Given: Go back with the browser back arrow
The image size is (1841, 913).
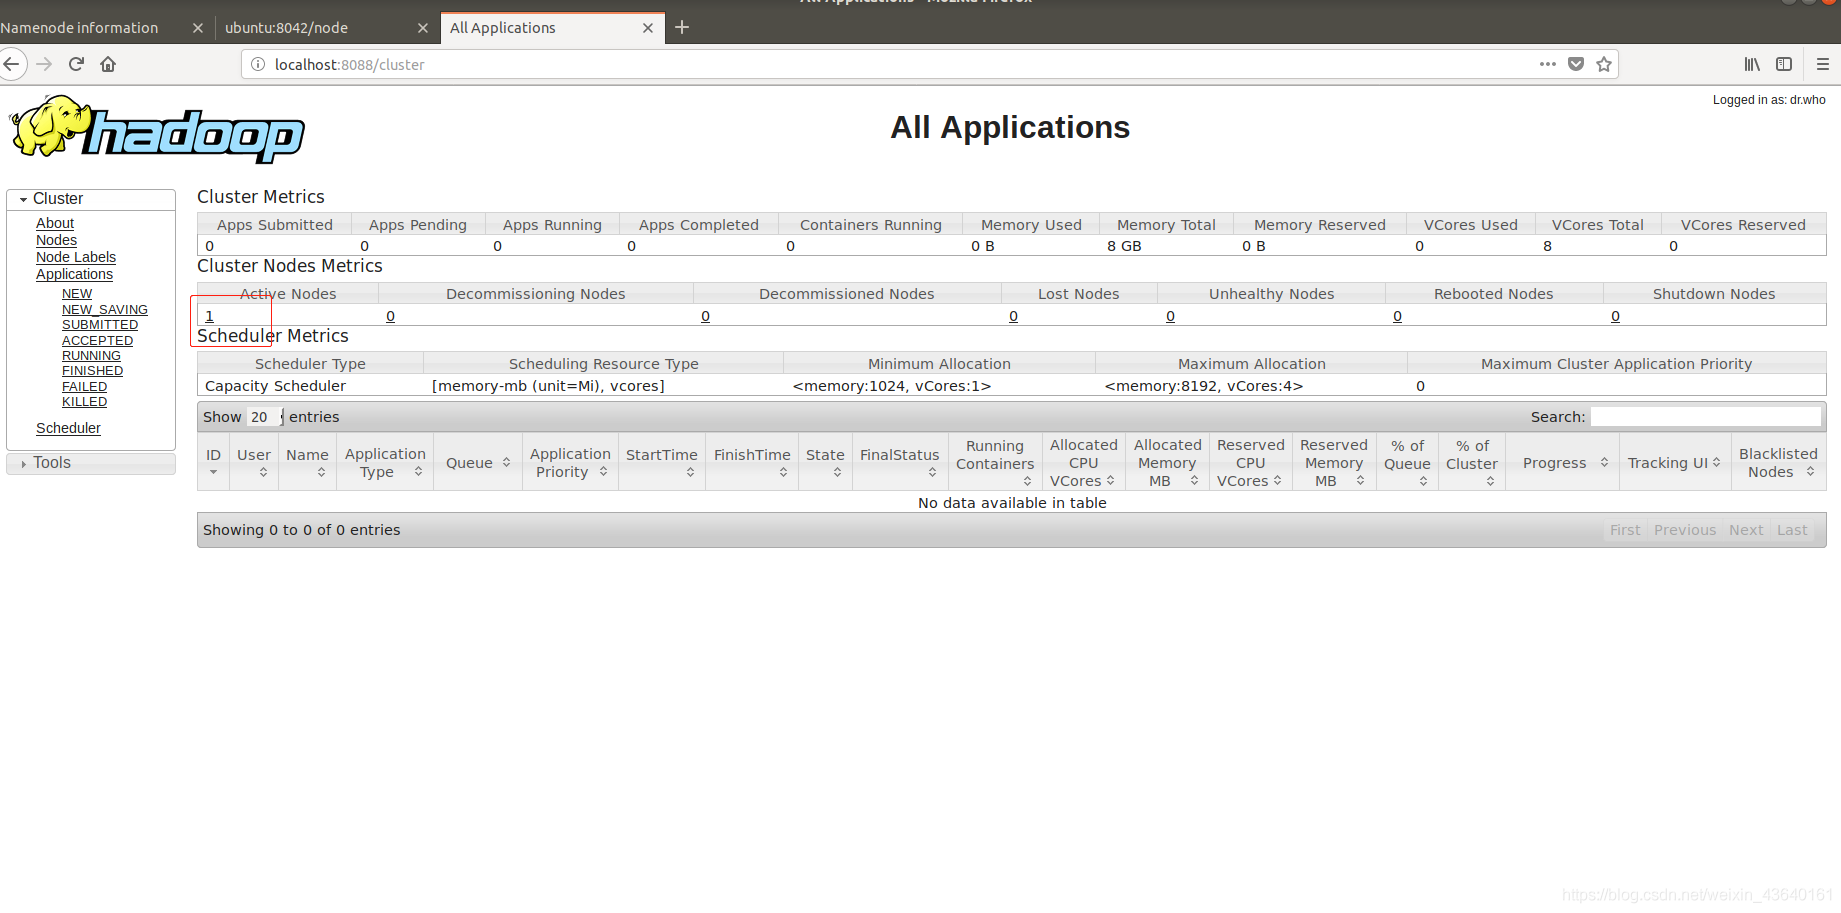Looking at the screenshot, I should point(12,64).
